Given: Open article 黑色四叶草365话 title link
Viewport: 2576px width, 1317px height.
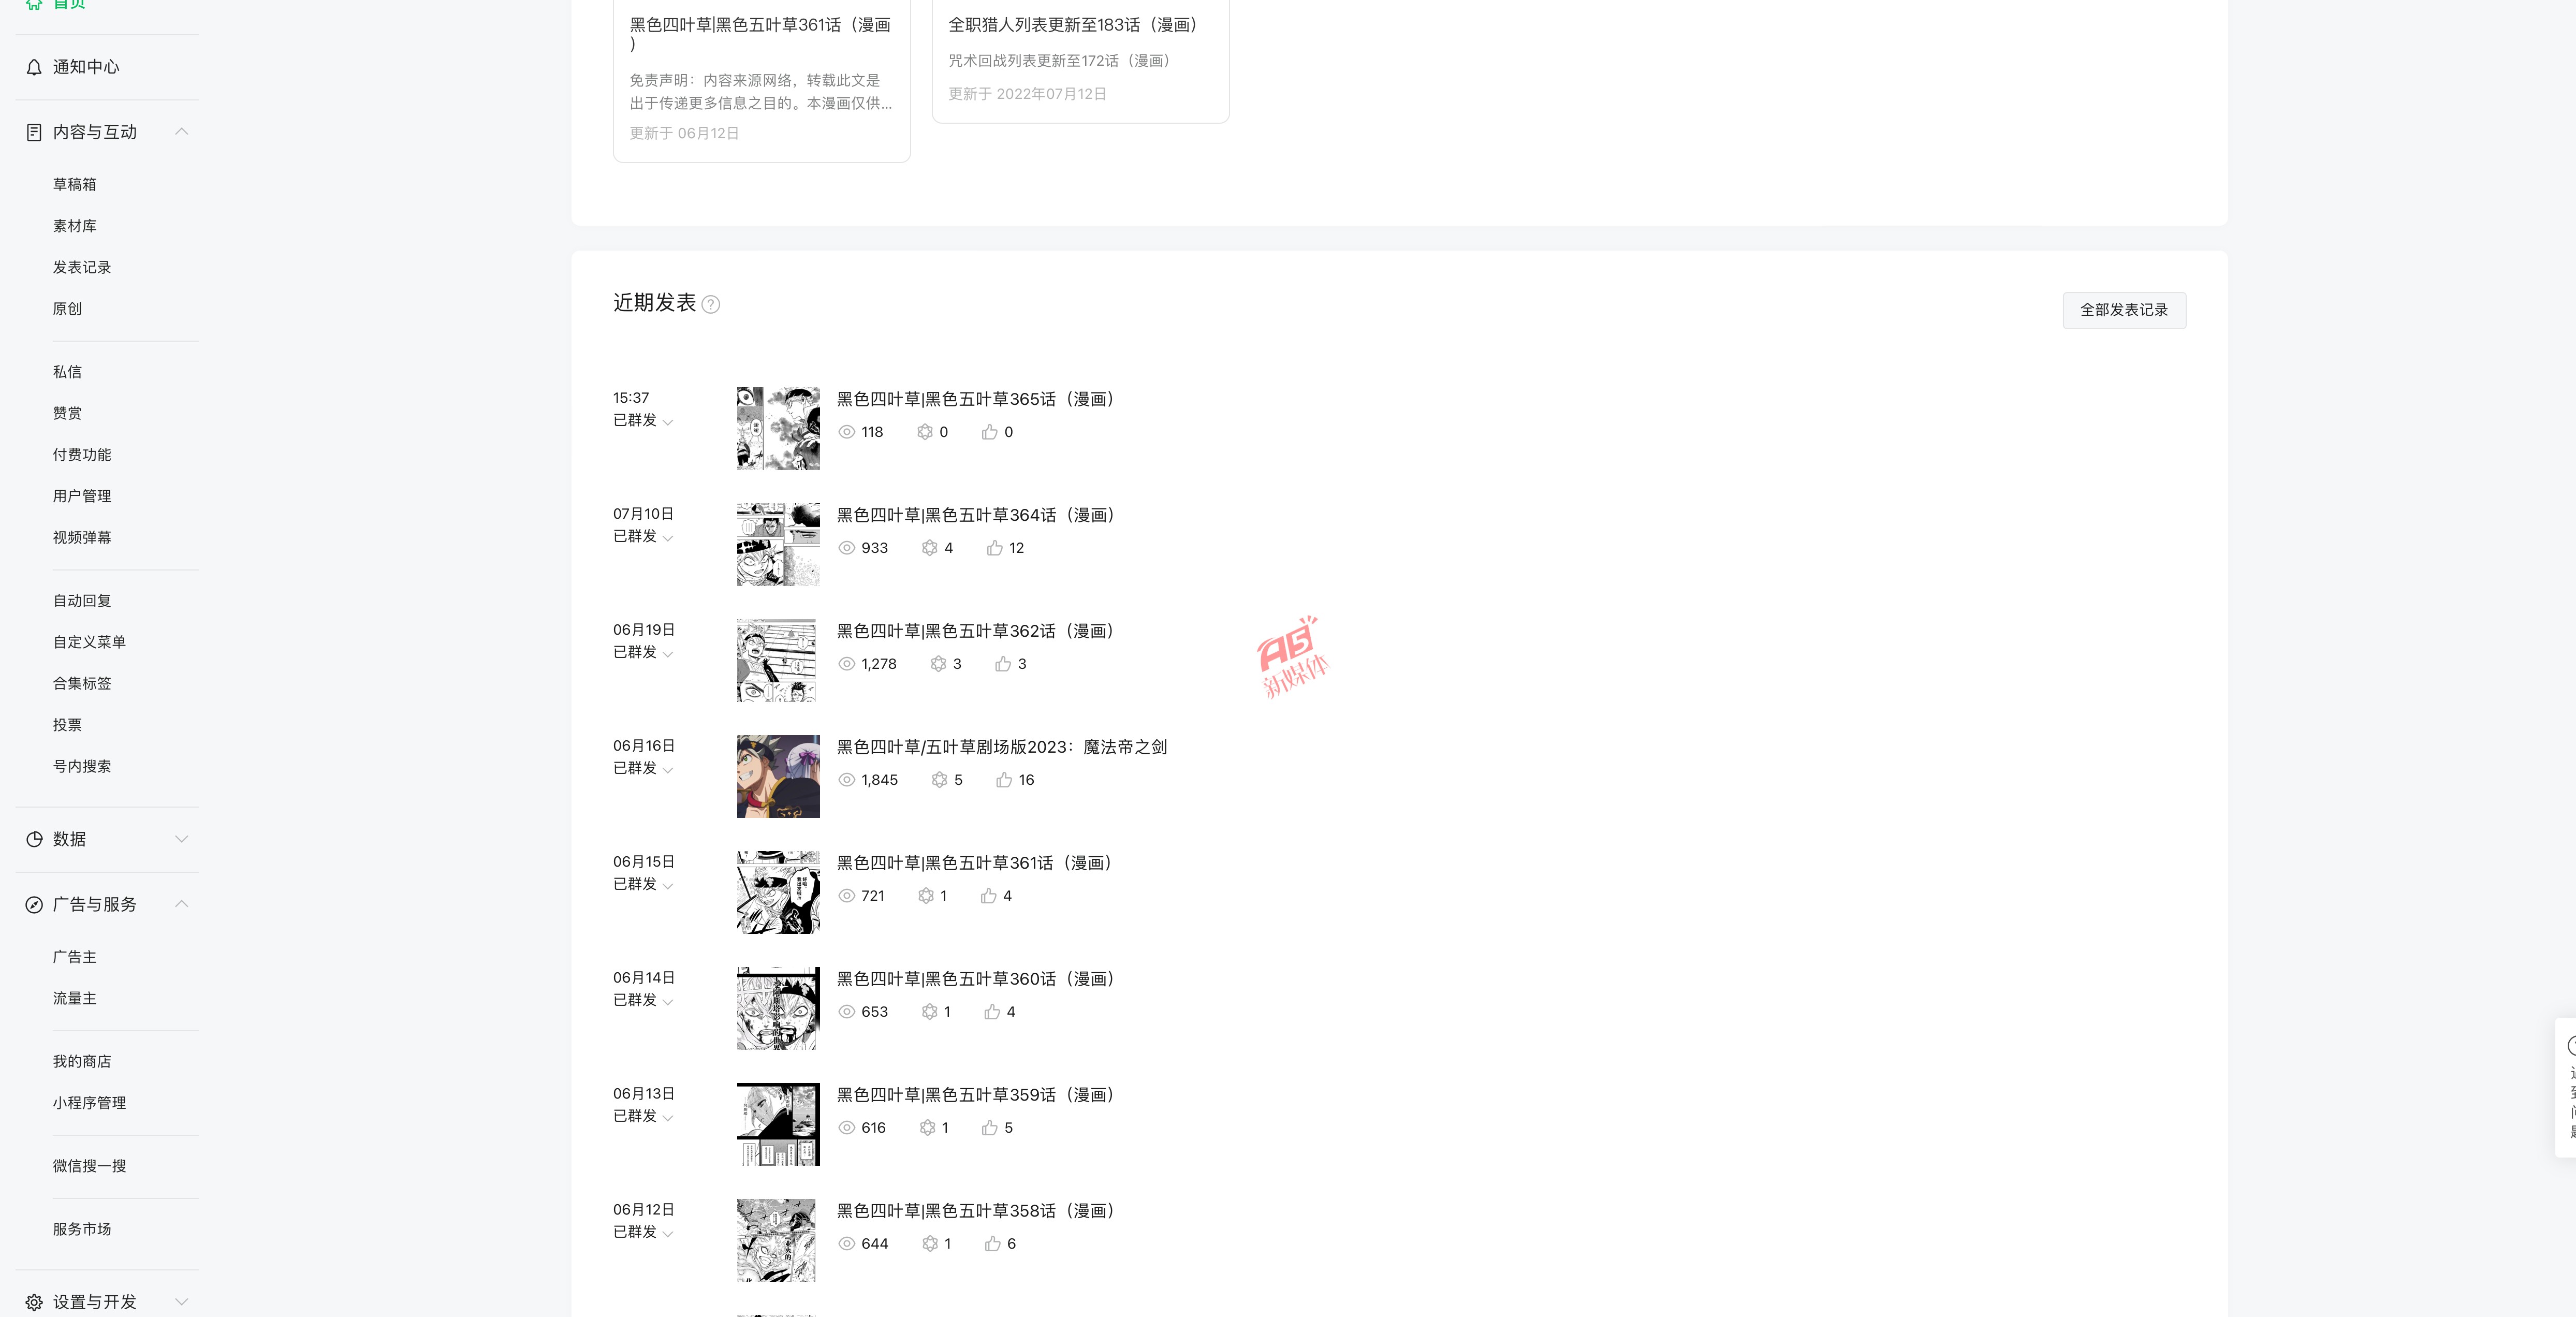Looking at the screenshot, I should point(975,399).
